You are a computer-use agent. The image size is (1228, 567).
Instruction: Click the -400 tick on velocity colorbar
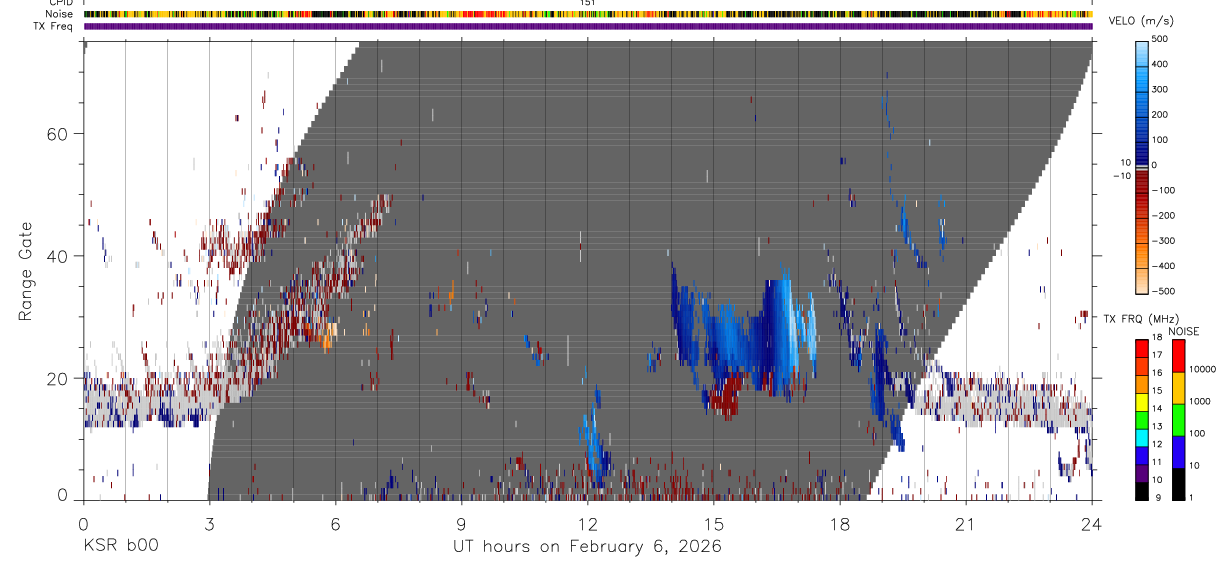point(1164,266)
